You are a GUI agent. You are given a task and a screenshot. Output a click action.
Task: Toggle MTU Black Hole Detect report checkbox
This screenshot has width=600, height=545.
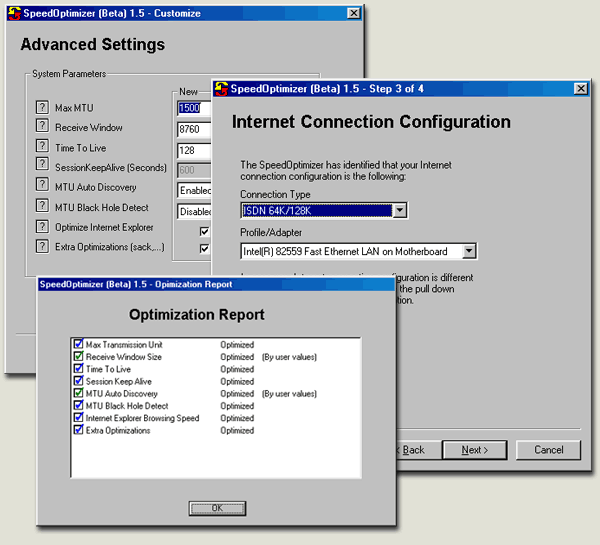[x=78, y=405]
